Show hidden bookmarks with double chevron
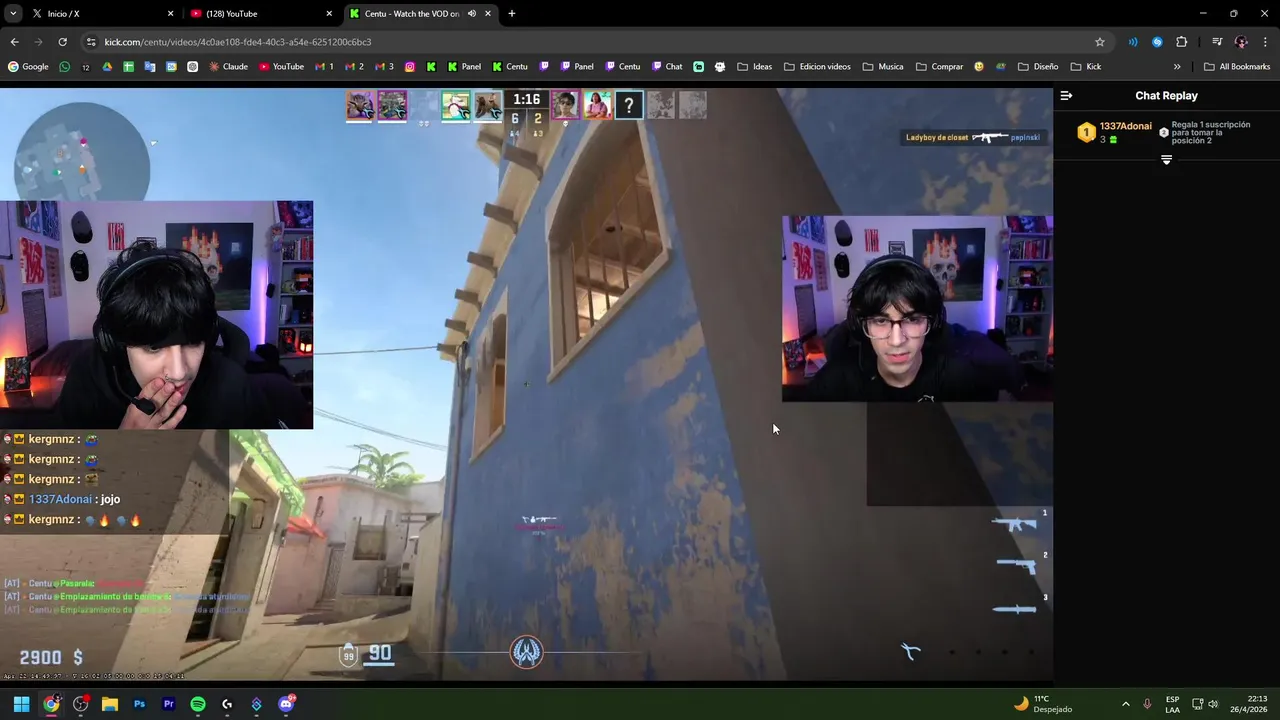The image size is (1280, 720). (x=1177, y=67)
